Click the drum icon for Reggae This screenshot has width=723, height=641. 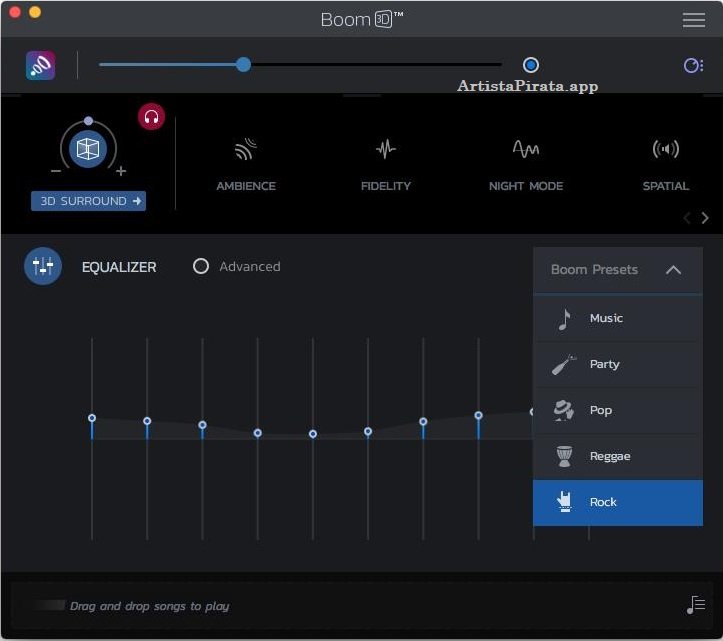(564, 457)
